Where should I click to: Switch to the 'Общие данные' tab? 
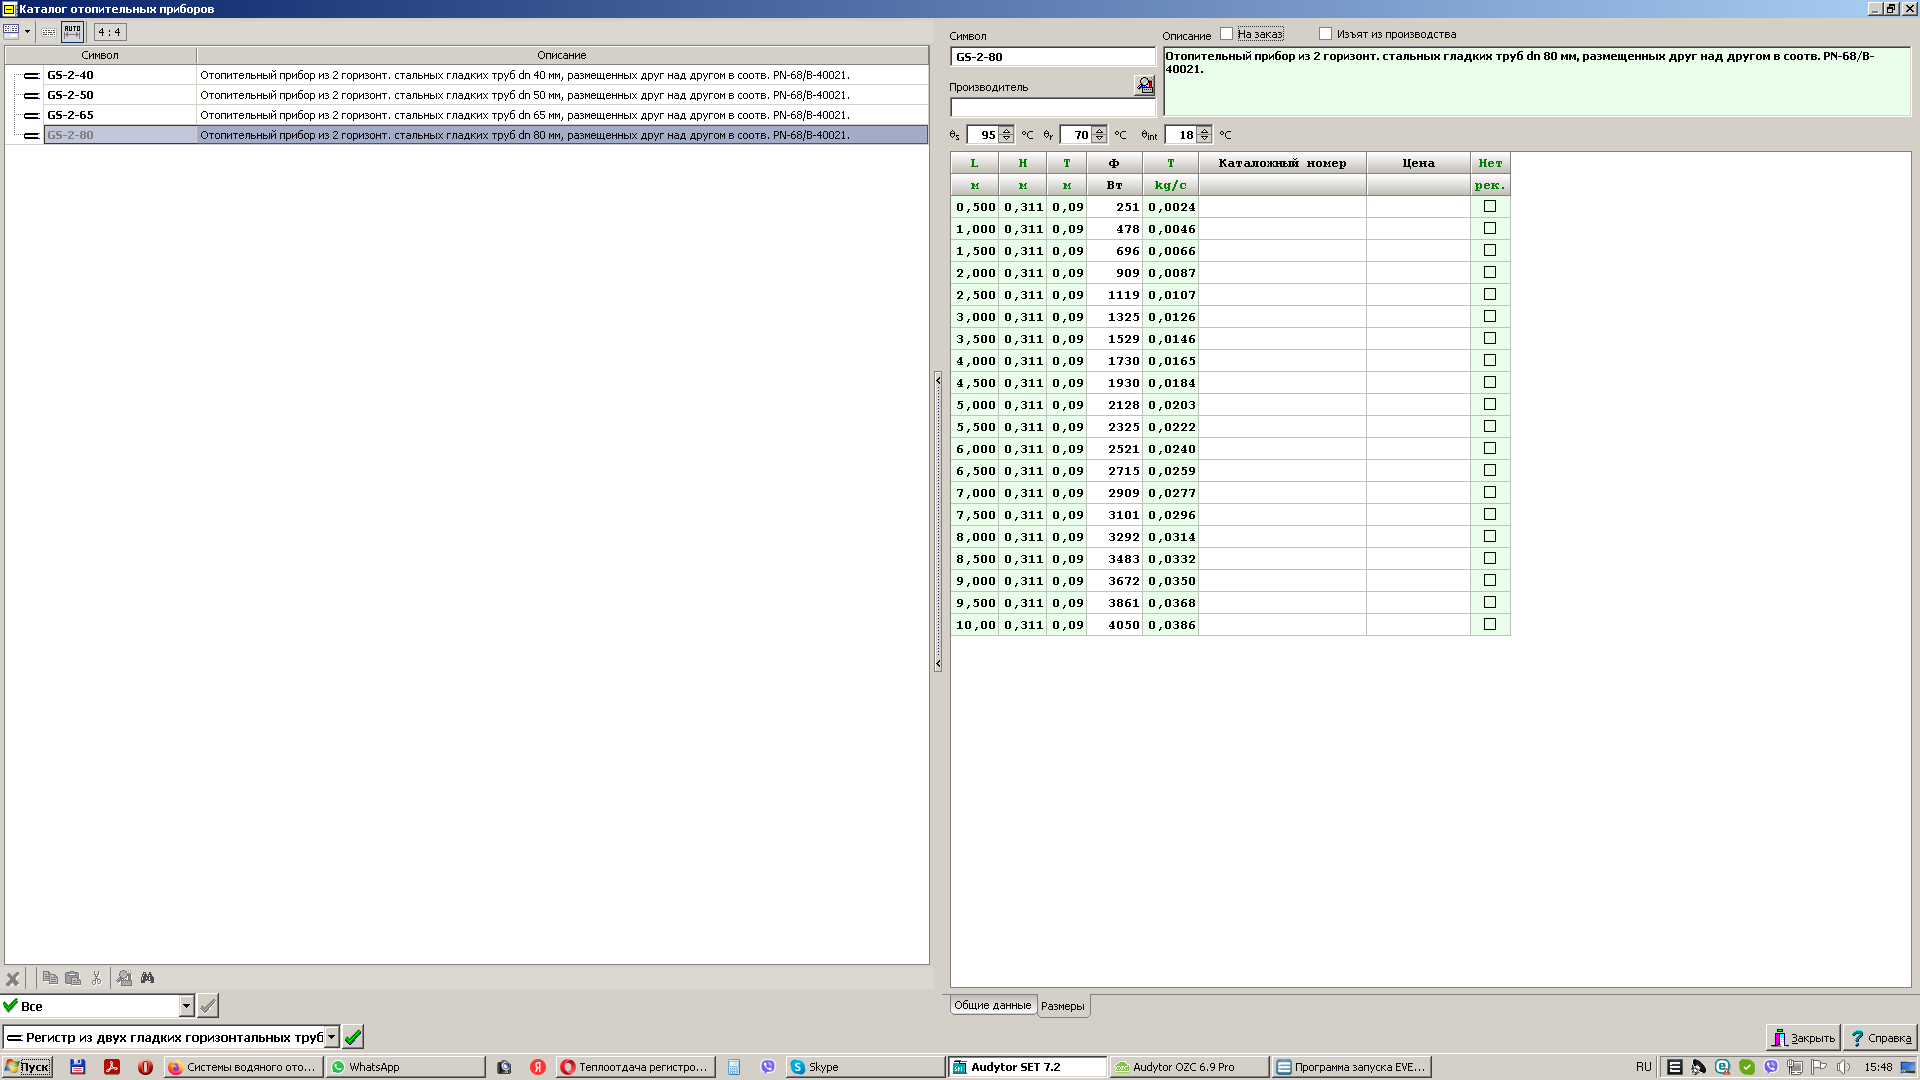click(992, 1005)
